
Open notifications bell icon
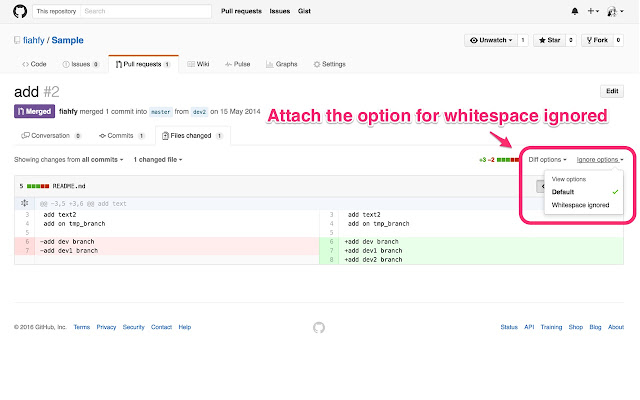click(x=575, y=11)
